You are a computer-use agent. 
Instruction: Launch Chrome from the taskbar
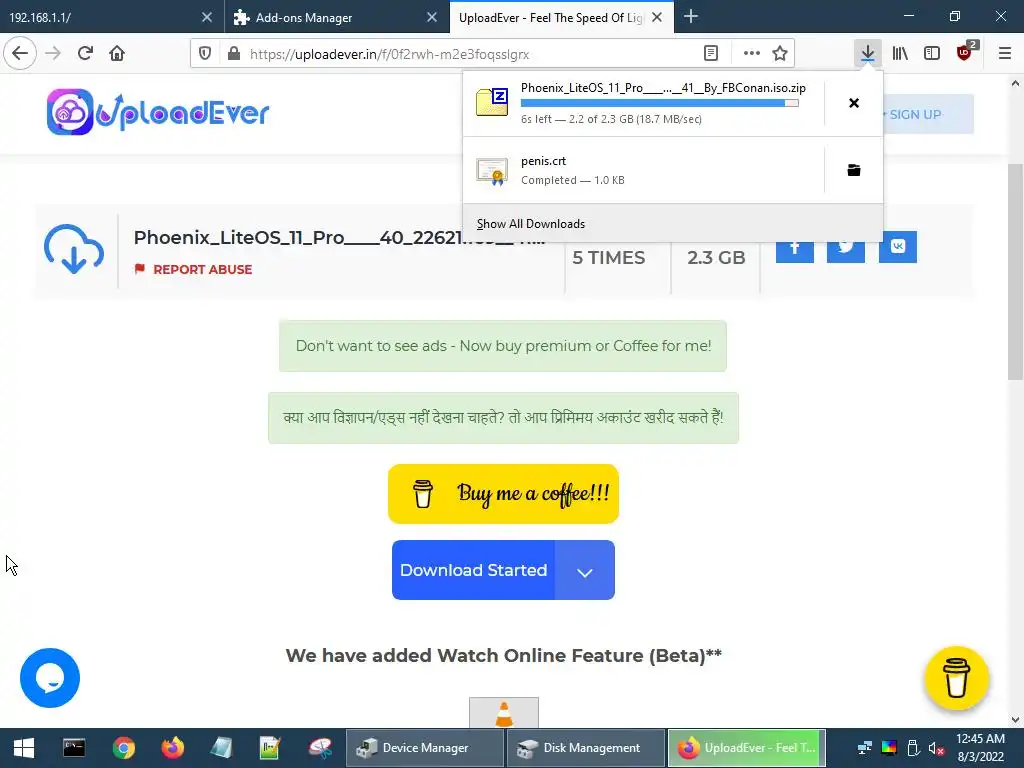coord(123,748)
